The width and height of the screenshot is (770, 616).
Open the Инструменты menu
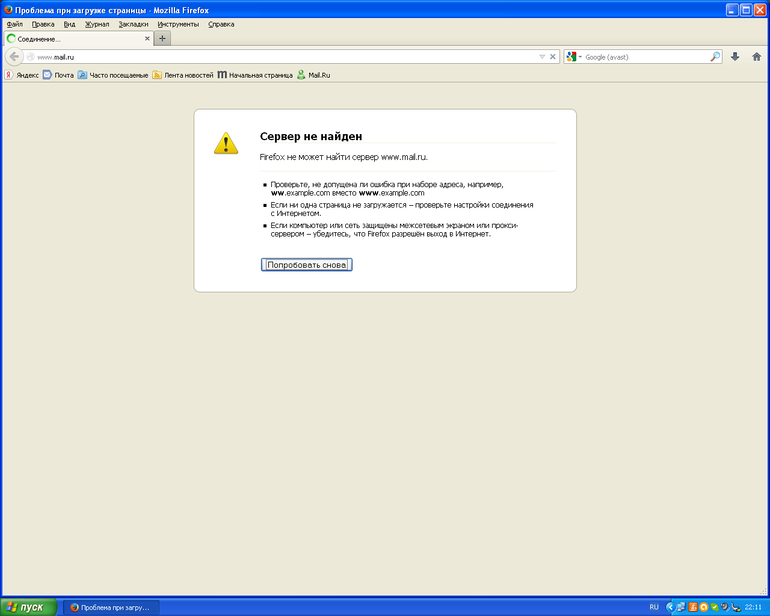tap(178, 24)
